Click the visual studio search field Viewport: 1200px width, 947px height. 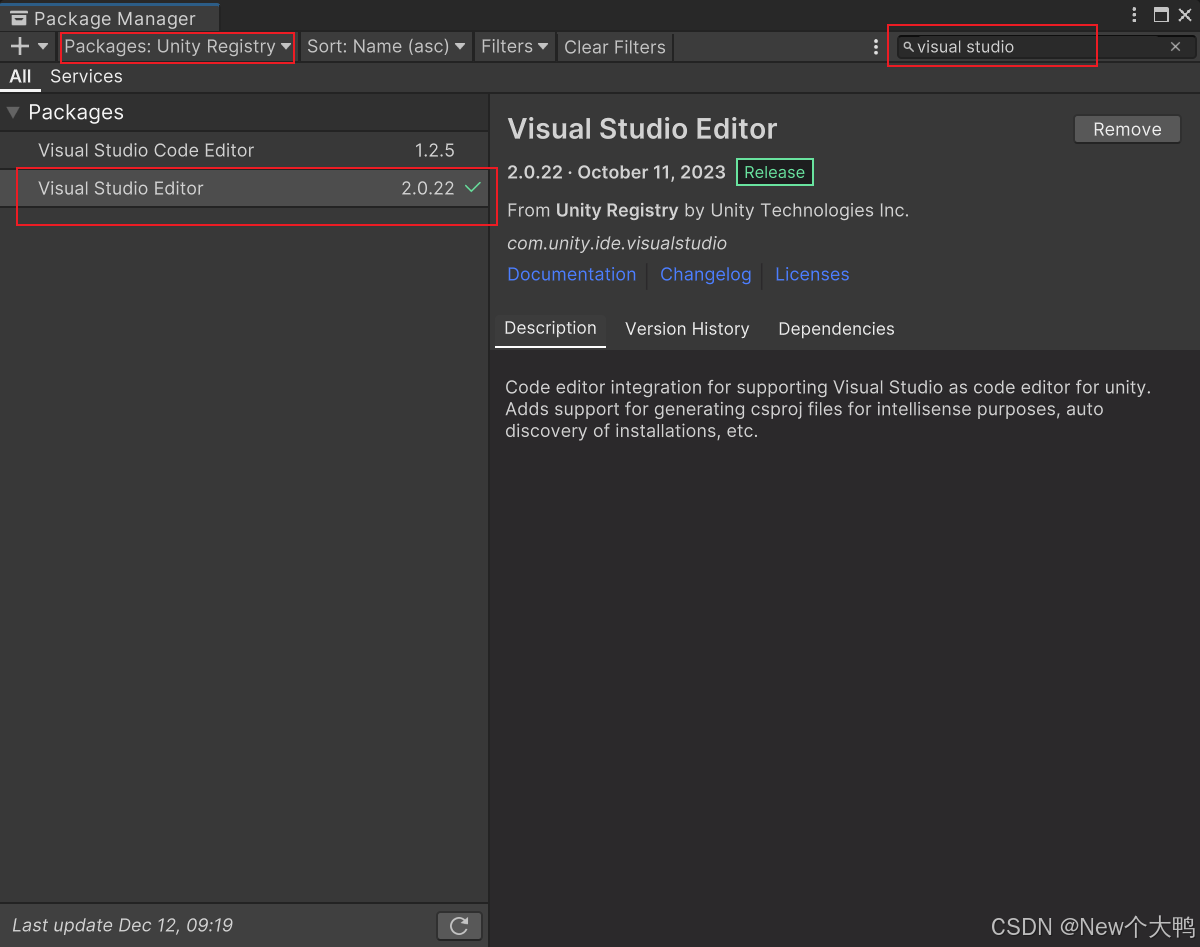pyautogui.click(x=1044, y=47)
